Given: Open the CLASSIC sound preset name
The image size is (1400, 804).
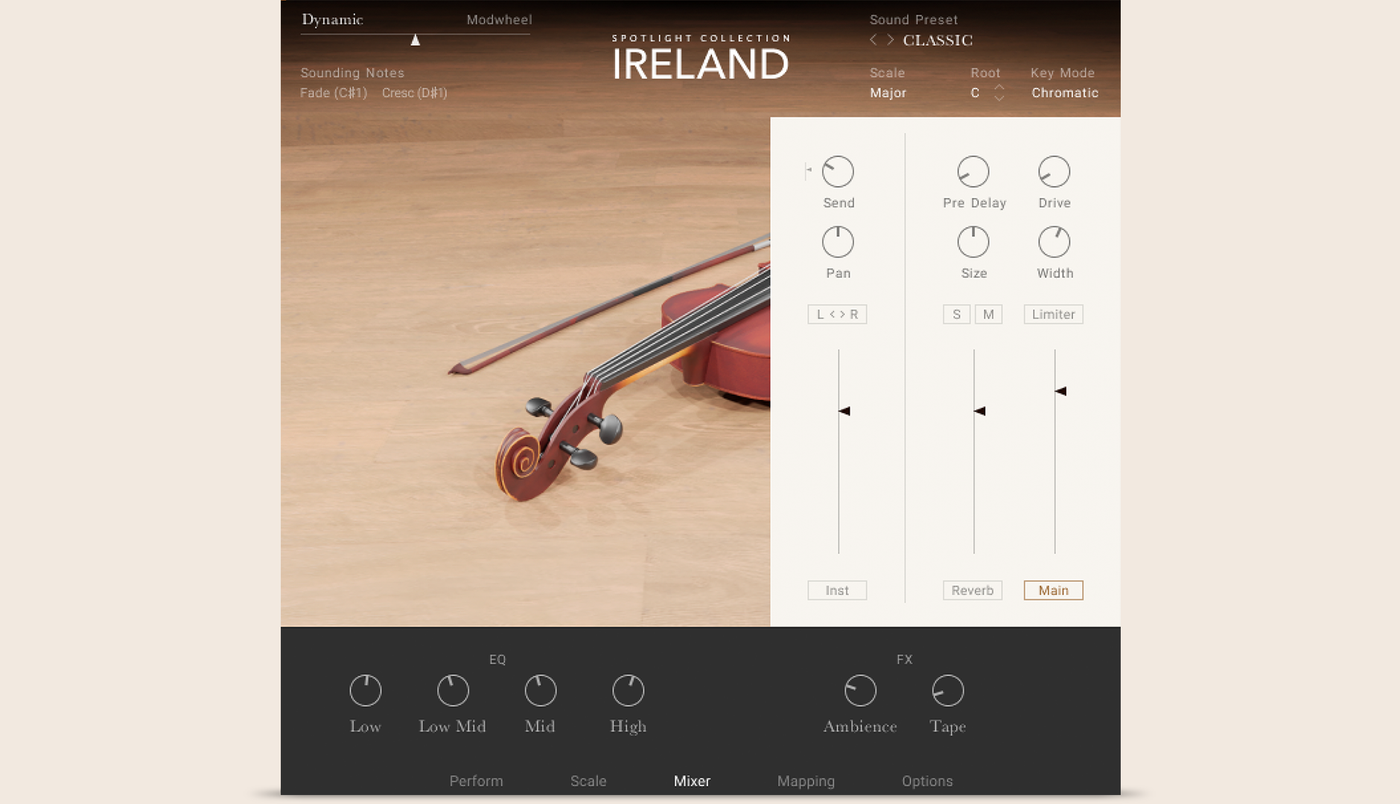Looking at the screenshot, I should tap(938, 41).
